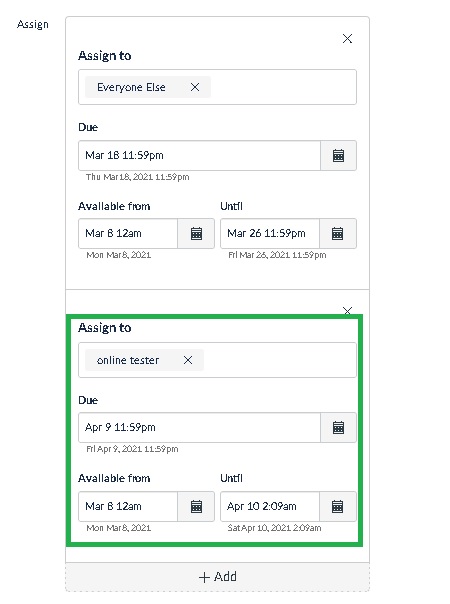Remove the Everyone Else assignee tag
This screenshot has height=604, width=450.
[195, 87]
